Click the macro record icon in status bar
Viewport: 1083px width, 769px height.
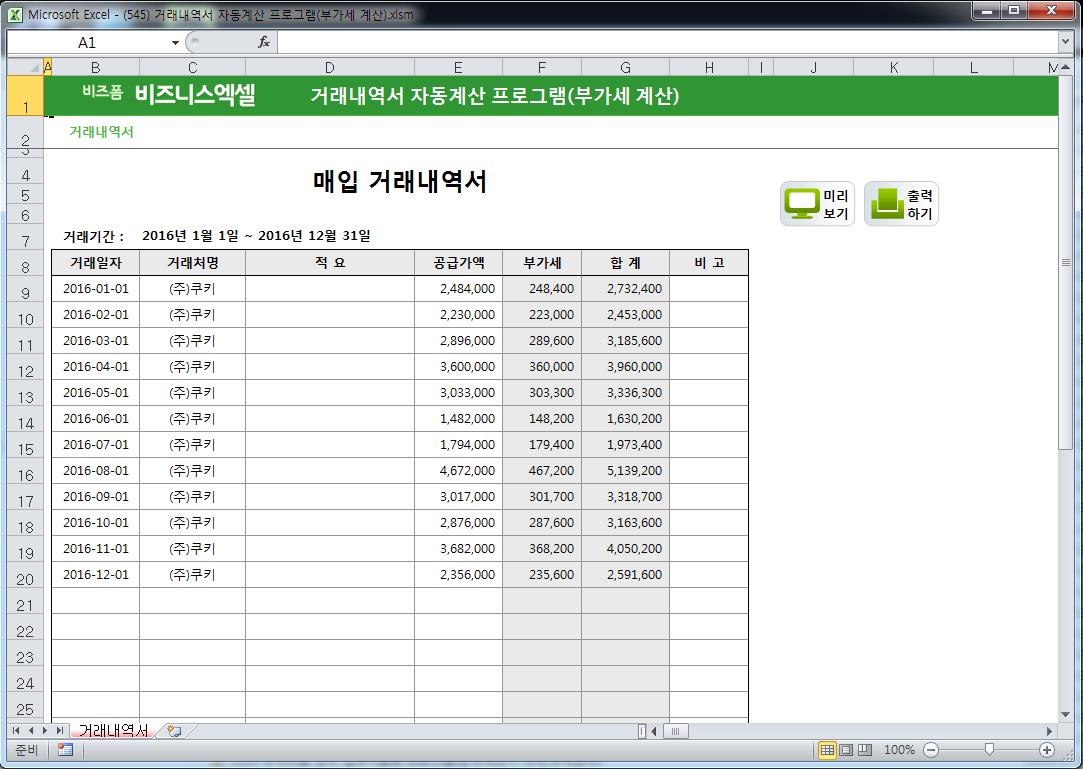tap(65, 750)
